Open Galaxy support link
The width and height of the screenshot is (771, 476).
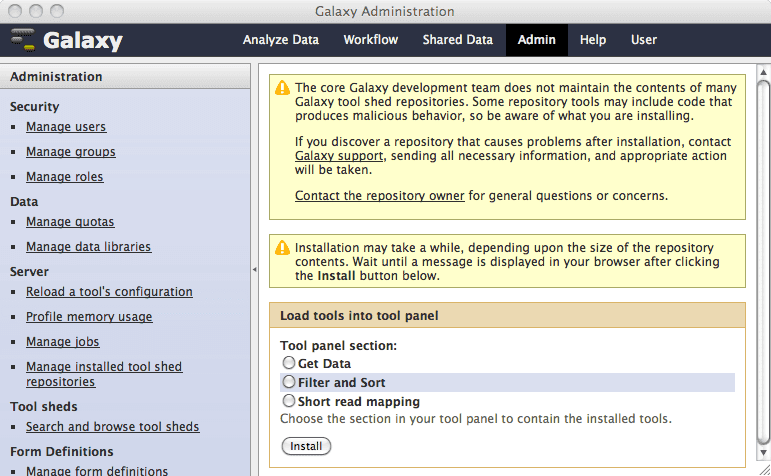pos(339,157)
